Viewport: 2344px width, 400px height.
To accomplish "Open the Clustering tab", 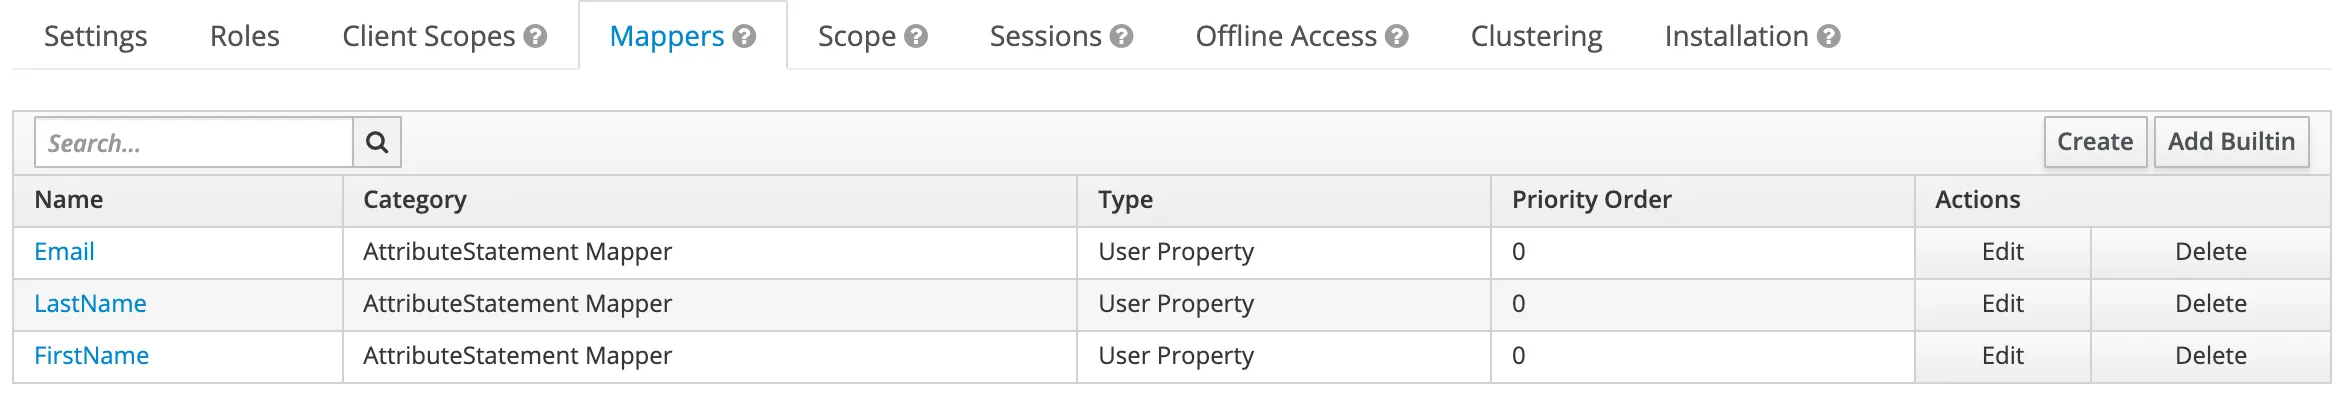I will coord(1536,36).
